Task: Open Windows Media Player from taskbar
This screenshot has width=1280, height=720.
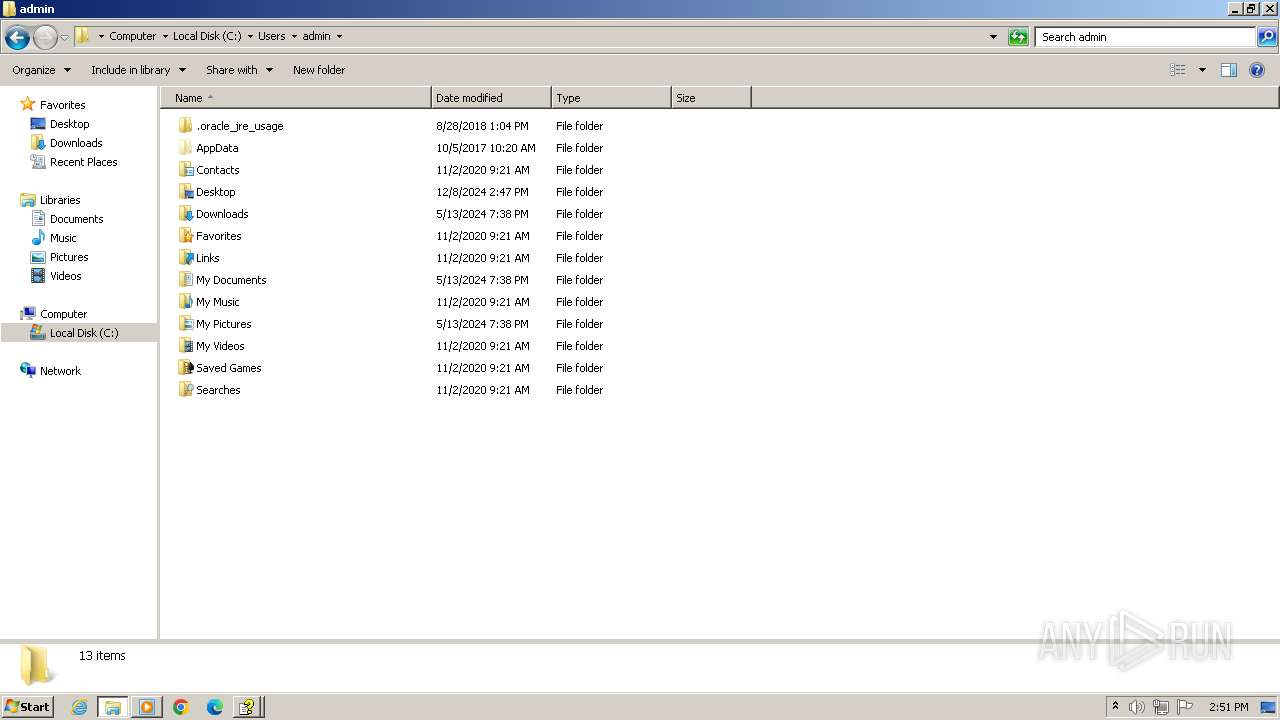Action: click(x=147, y=707)
